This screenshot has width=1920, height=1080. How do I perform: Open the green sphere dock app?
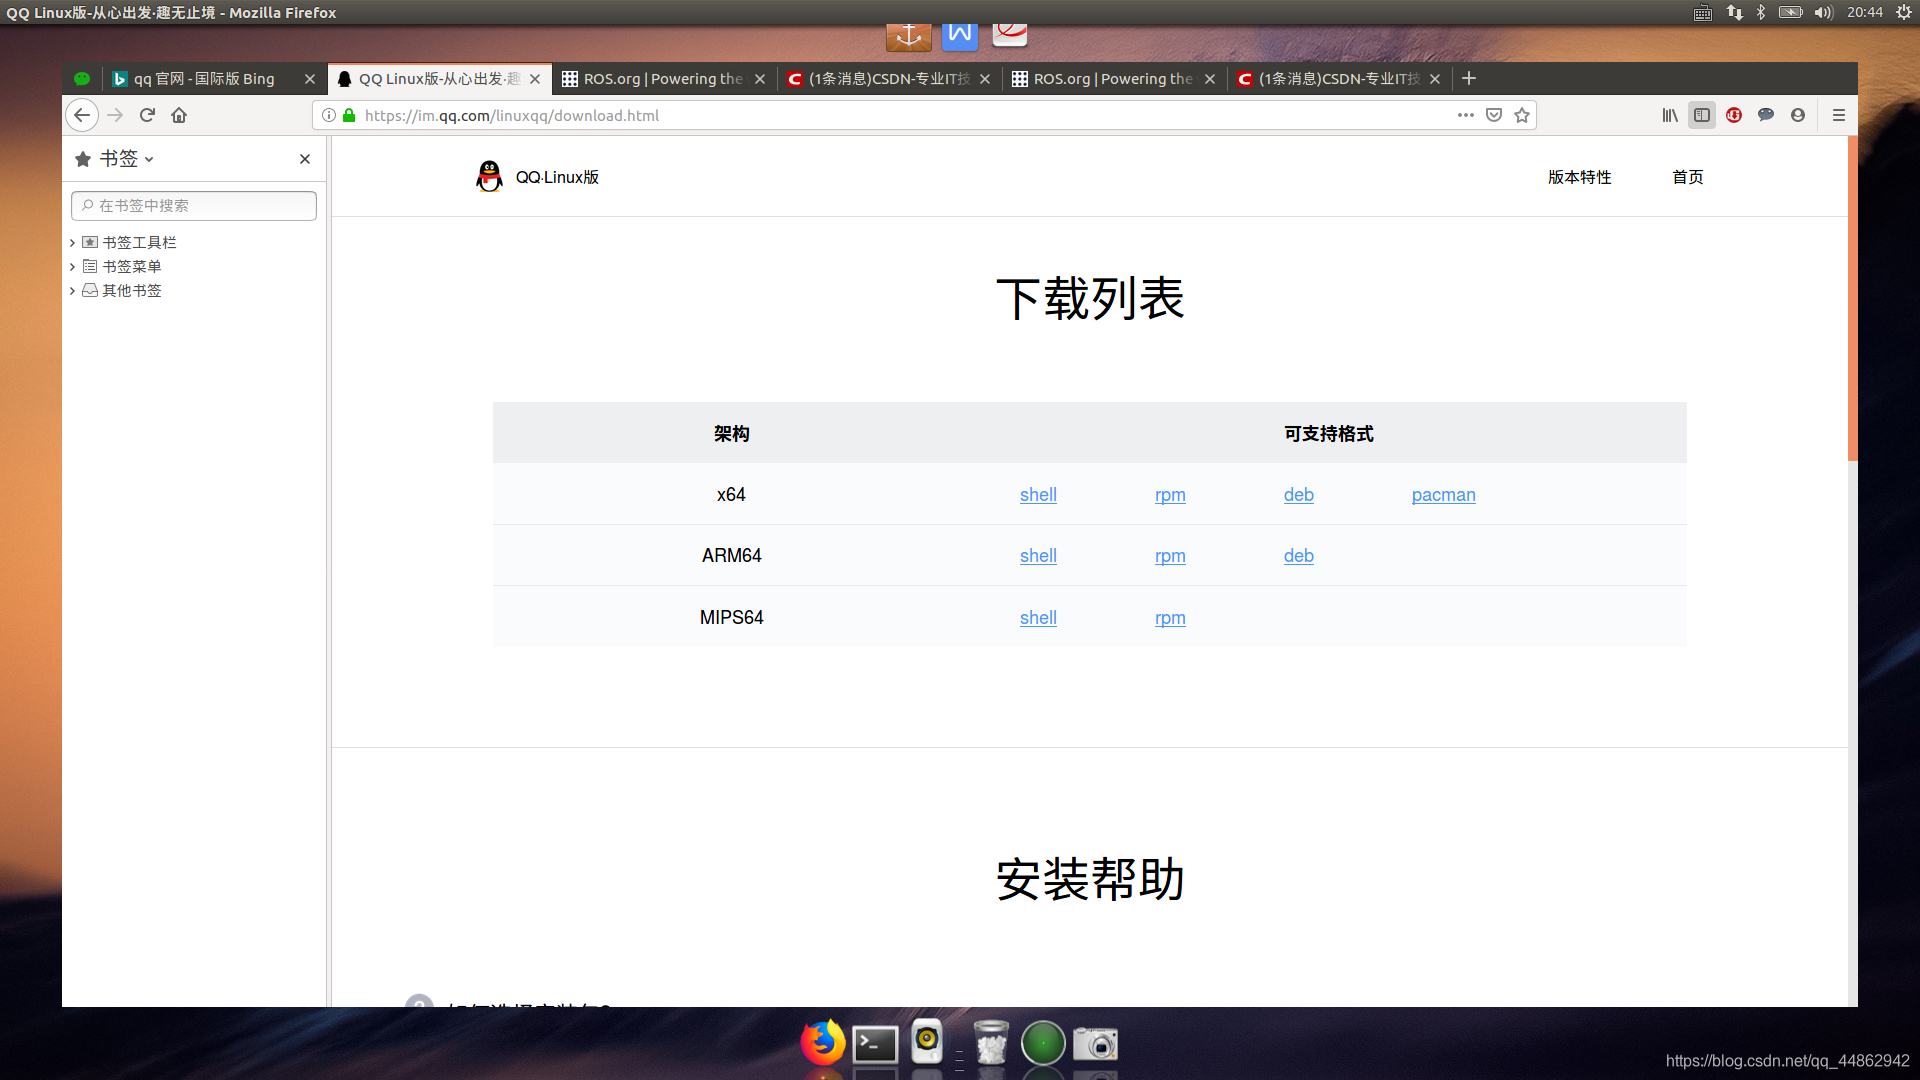click(1043, 1043)
